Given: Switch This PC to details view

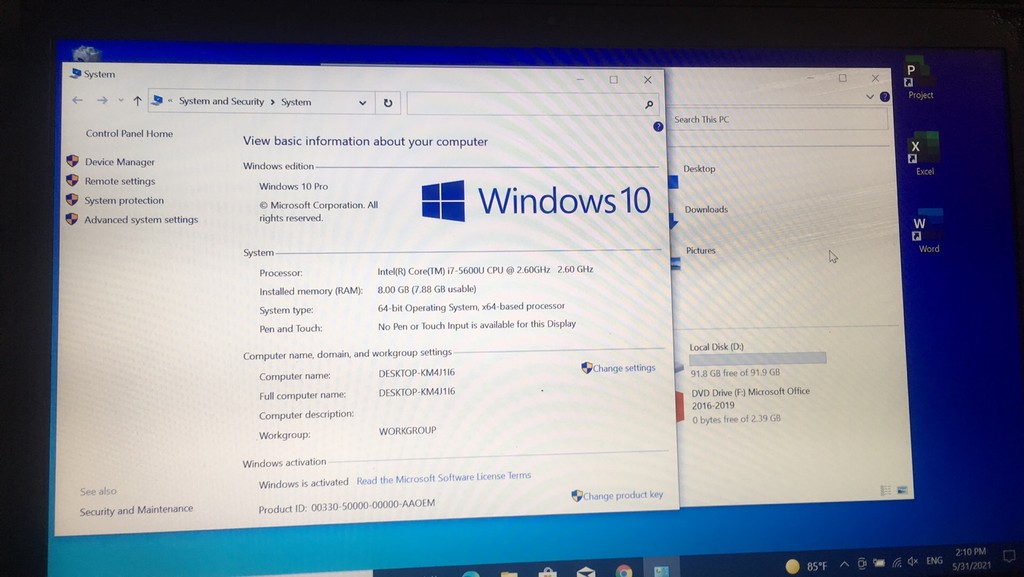Looking at the screenshot, I should click(x=886, y=490).
